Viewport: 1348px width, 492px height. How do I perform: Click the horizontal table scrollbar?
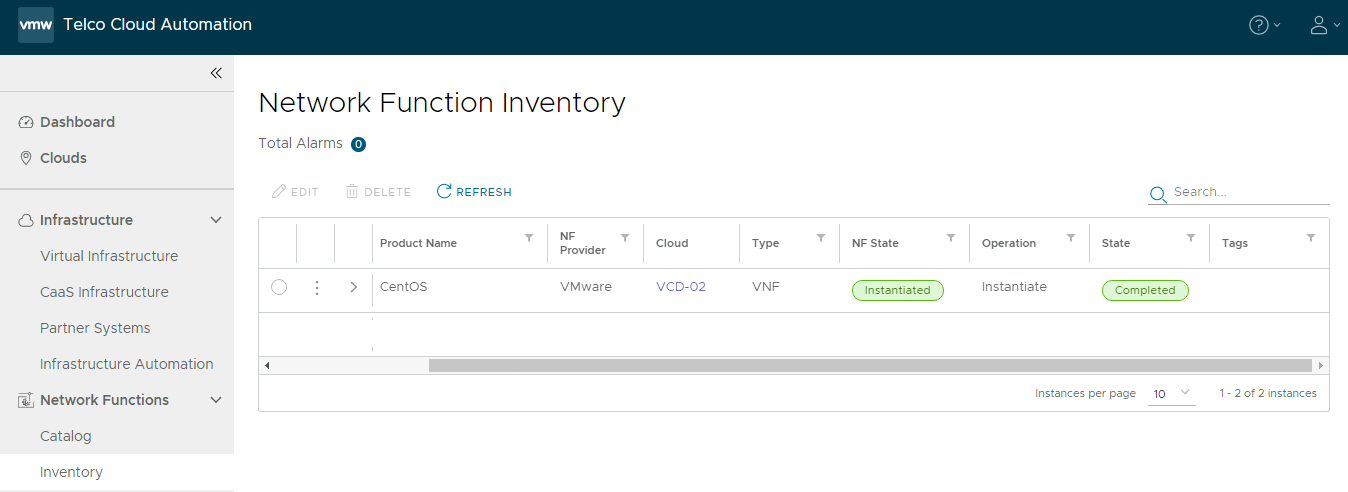869,366
